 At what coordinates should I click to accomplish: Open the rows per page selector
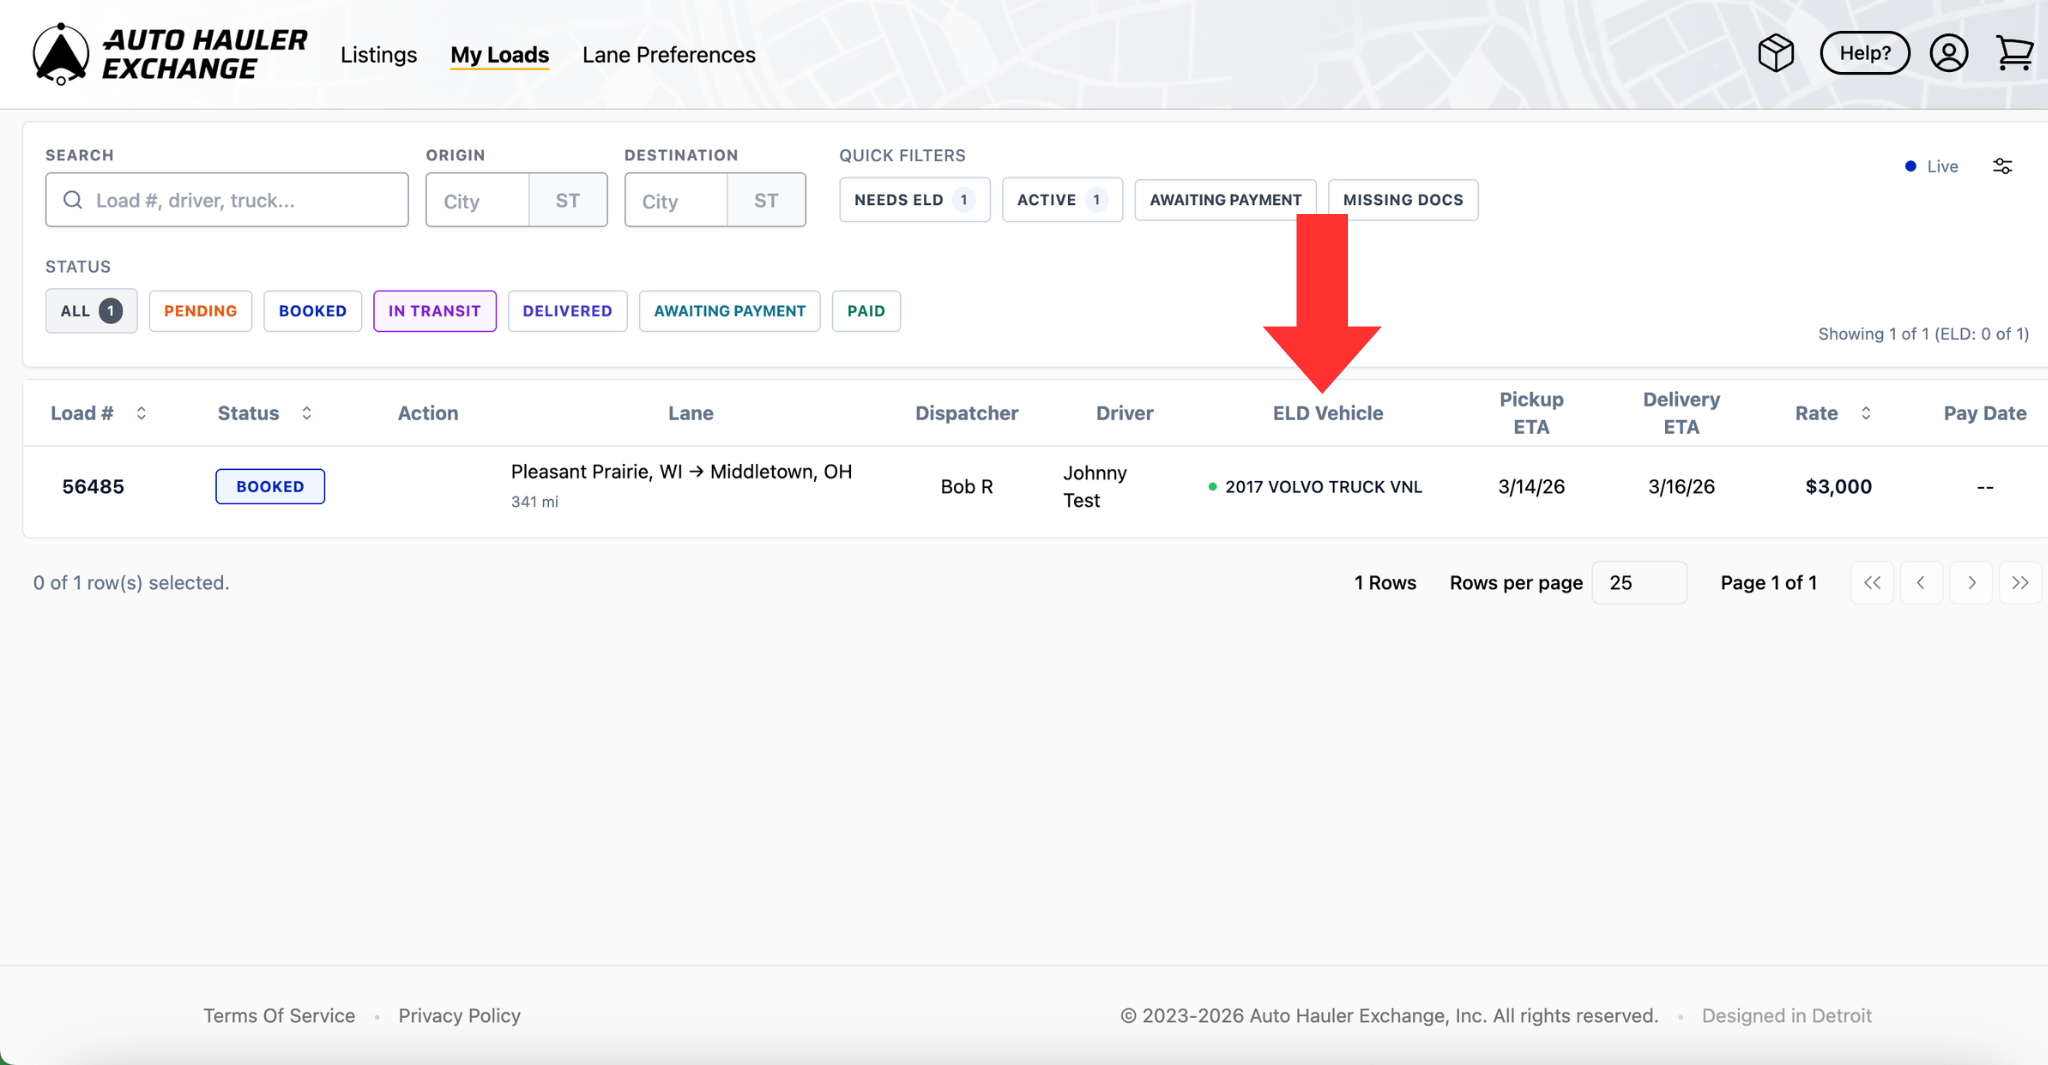(1638, 583)
